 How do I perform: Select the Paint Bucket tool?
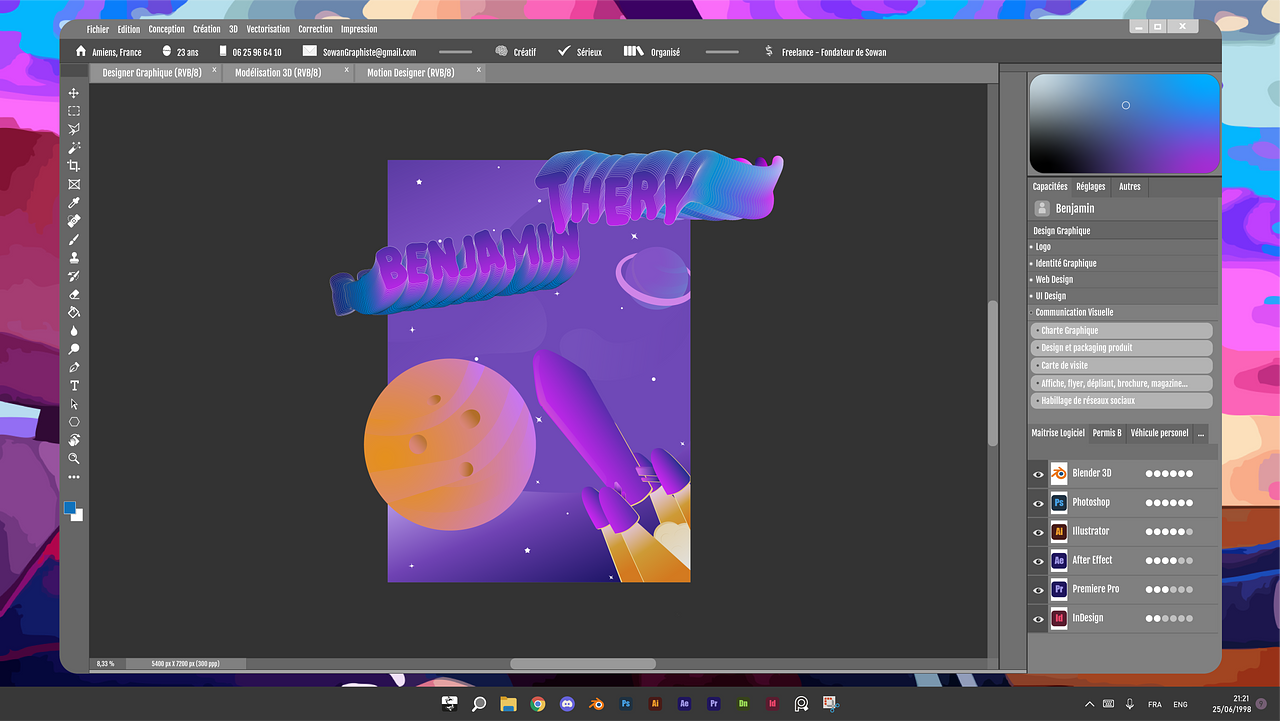tap(74, 312)
